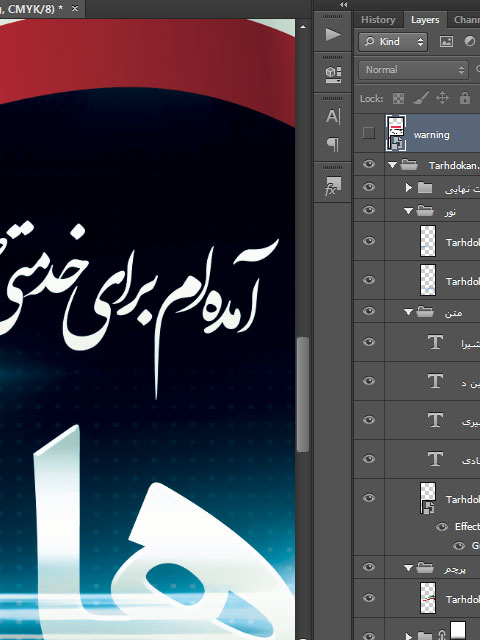
Task: Toggle eye of the 'G' layer effect
Action: coord(459,546)
